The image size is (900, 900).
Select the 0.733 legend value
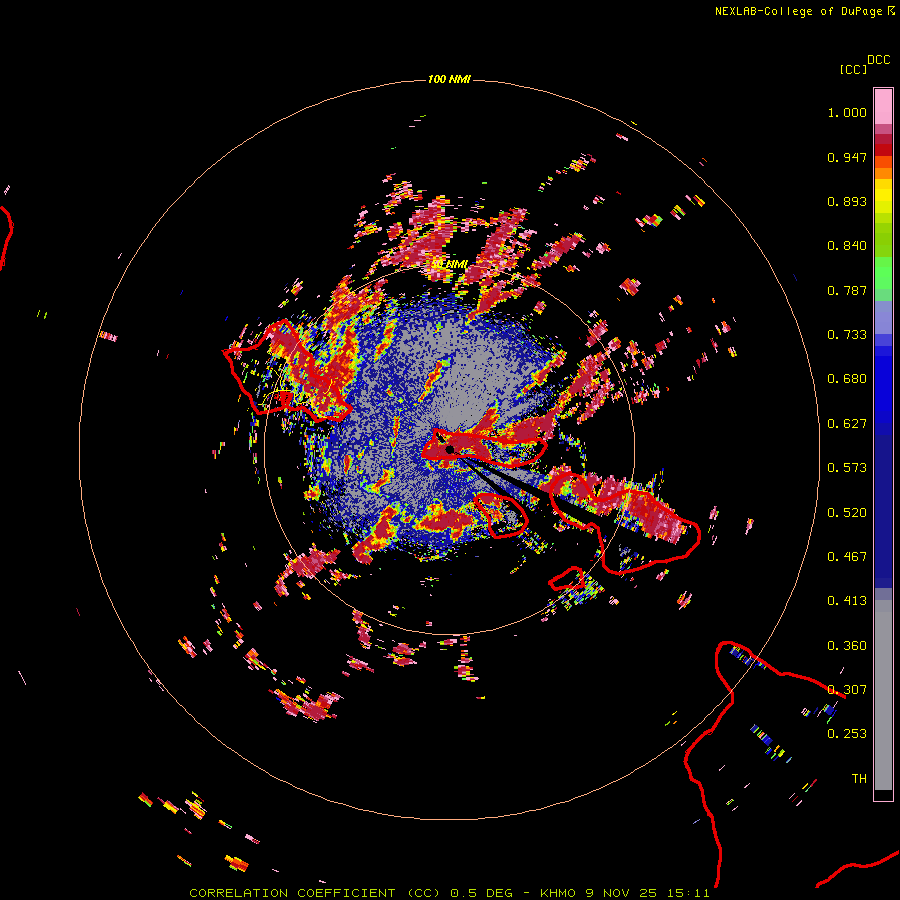click(x=847, y=335)
